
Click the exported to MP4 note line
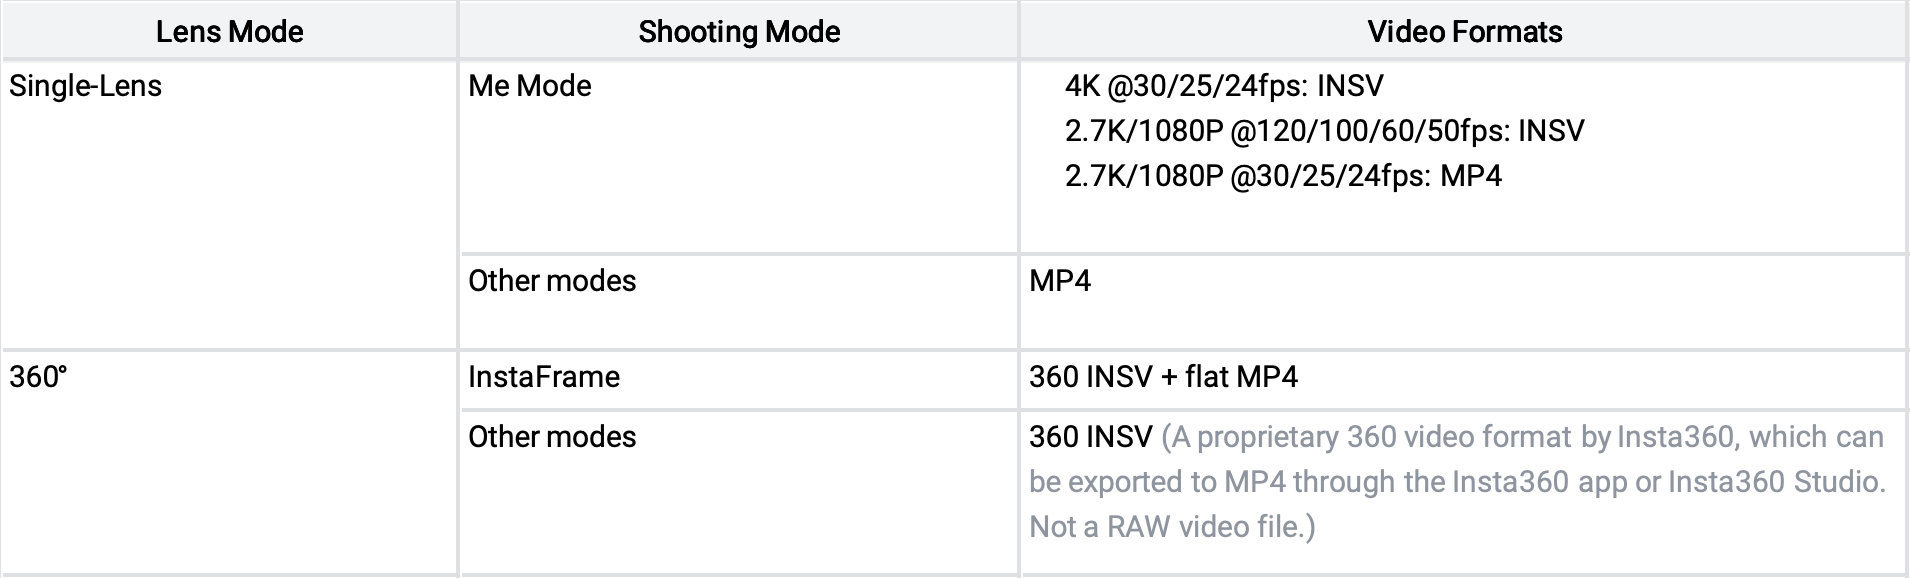[1457, 482]
